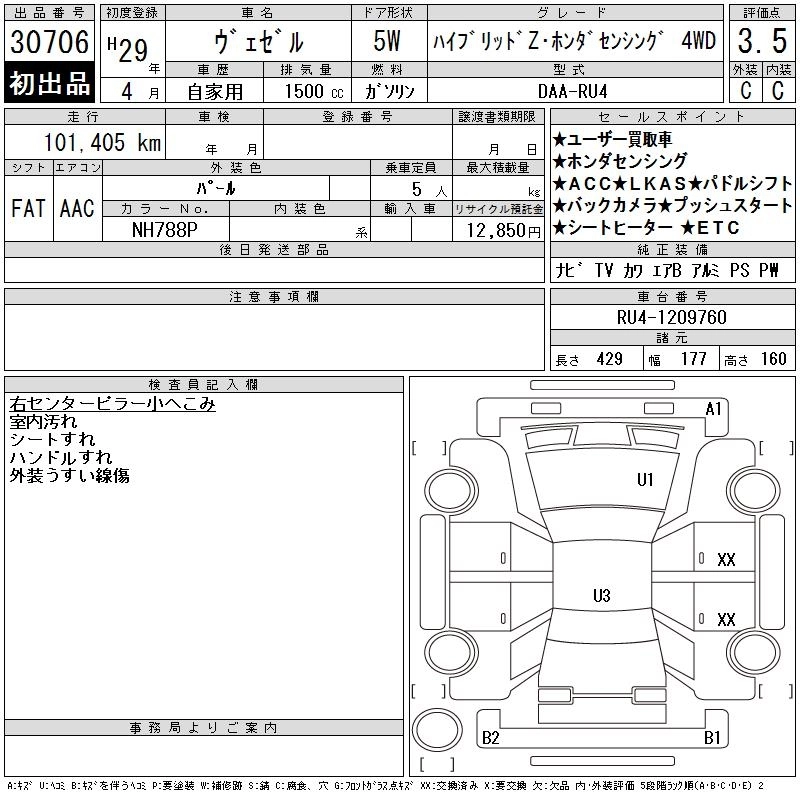
Task: Click the lot number 30706
Action: coord(49,42)
